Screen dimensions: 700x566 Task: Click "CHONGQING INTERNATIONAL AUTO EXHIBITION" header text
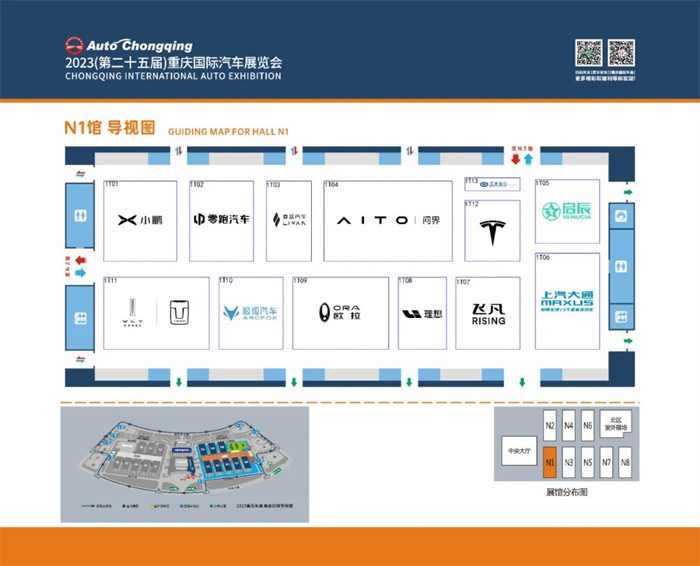(x=173, y=76)
